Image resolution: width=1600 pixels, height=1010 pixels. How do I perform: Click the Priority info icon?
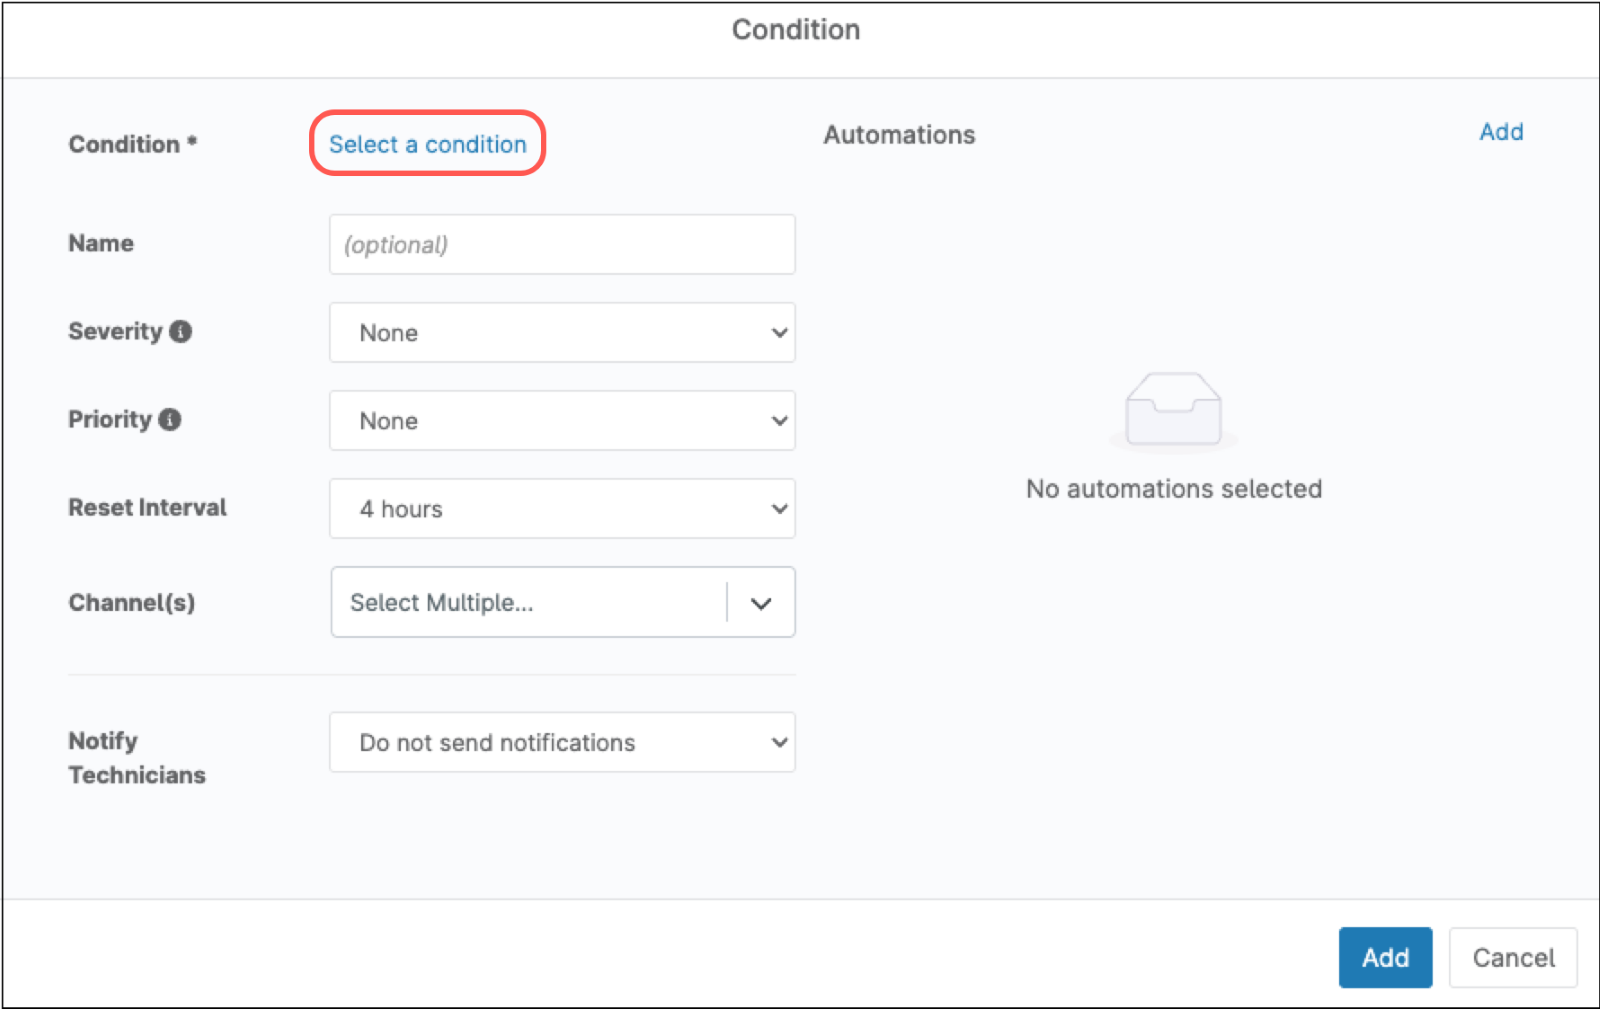click(172, 420)
